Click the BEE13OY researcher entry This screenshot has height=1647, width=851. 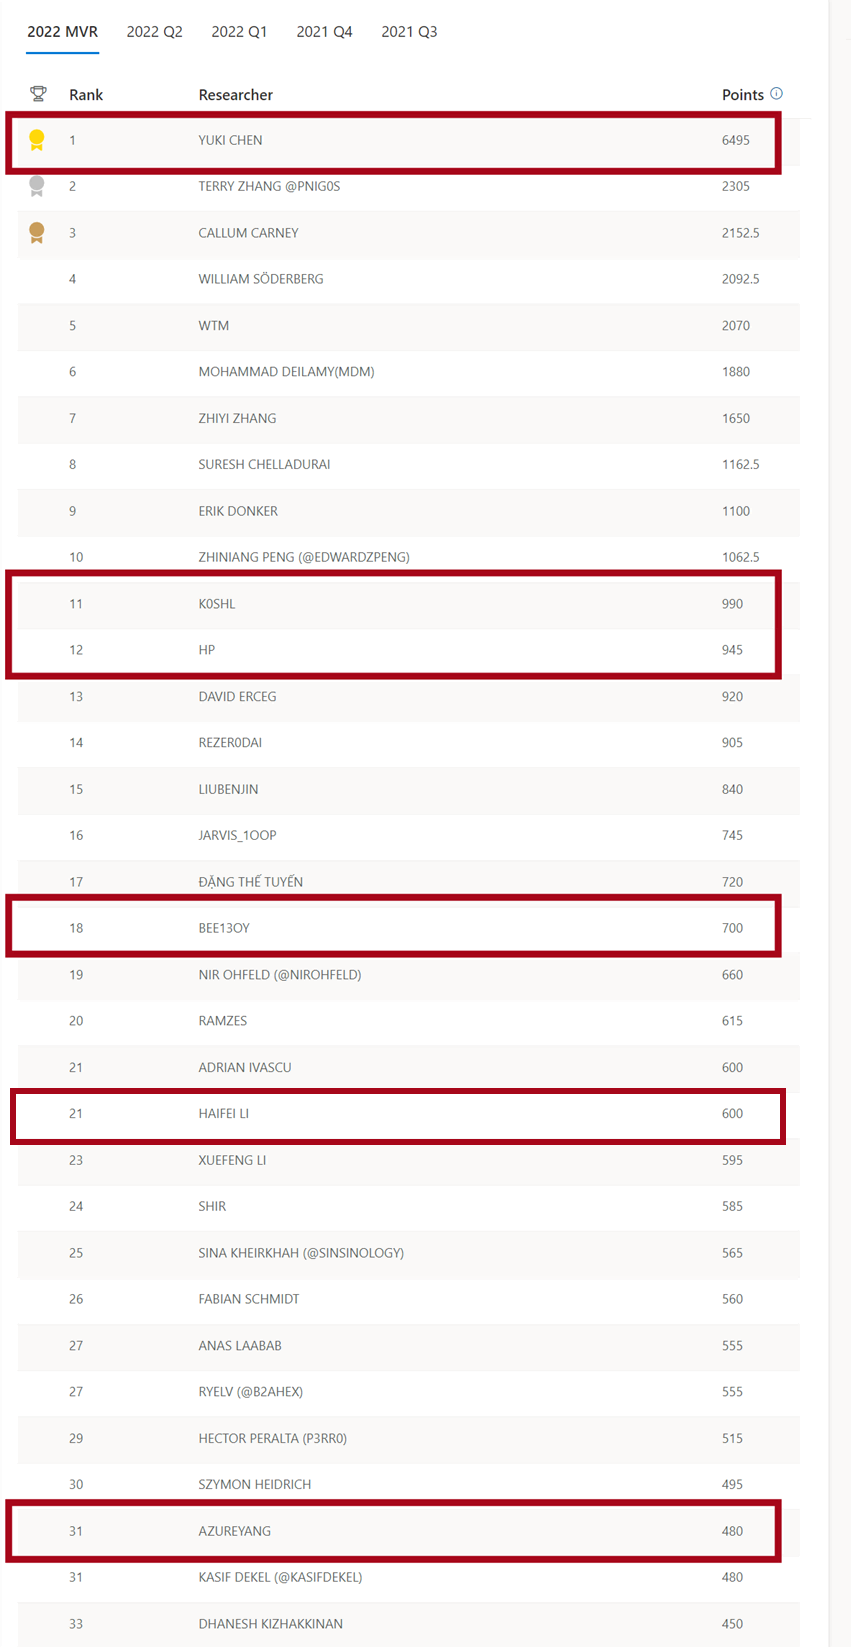224,928
